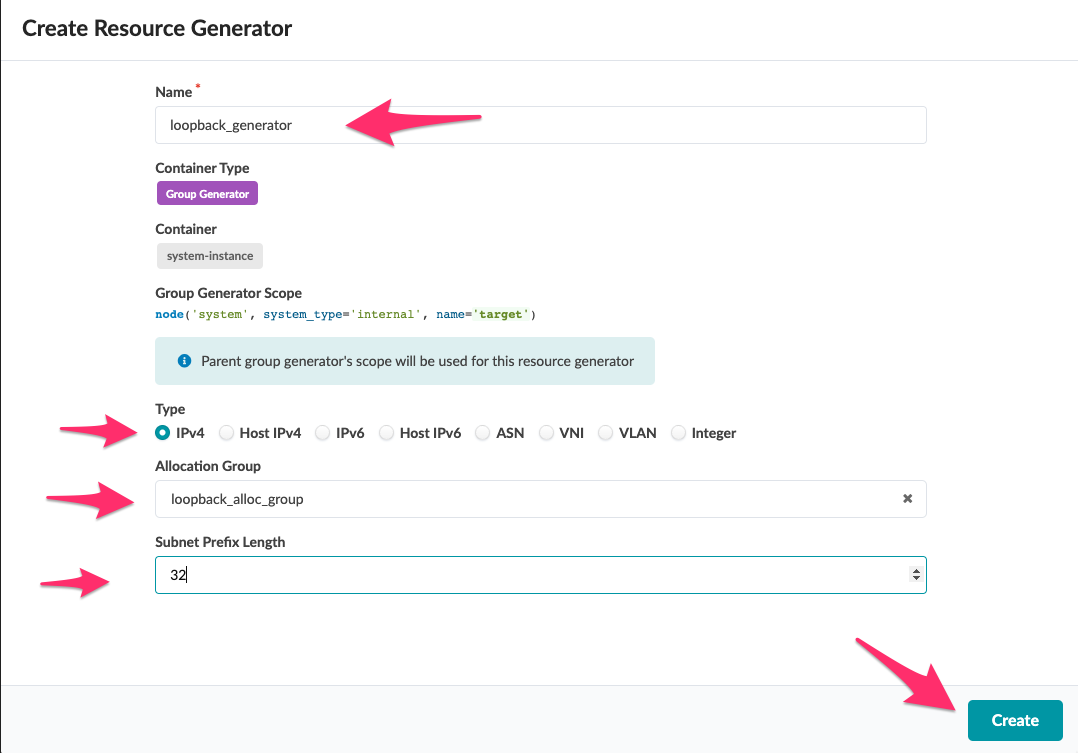1078x753 pixels.
Task: Increment Subnet Prefix Length with the up stepper
Action: pos(915,569)
